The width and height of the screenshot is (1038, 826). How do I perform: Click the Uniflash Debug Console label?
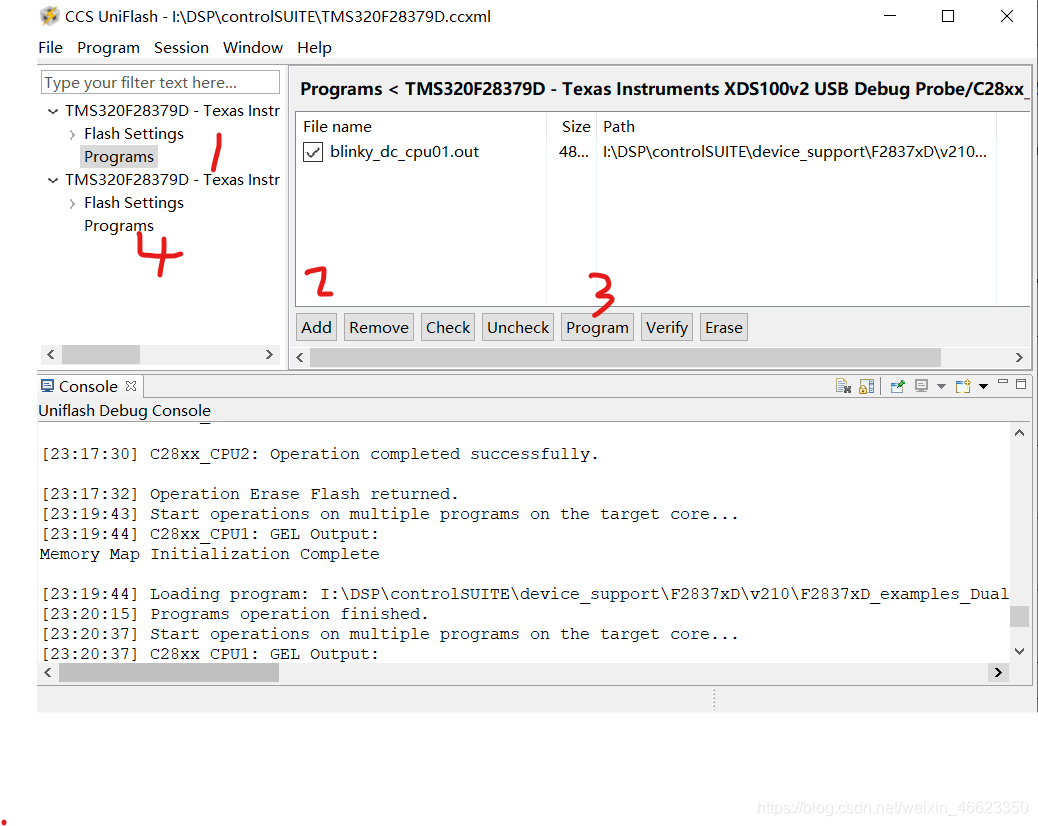[124, 410]
